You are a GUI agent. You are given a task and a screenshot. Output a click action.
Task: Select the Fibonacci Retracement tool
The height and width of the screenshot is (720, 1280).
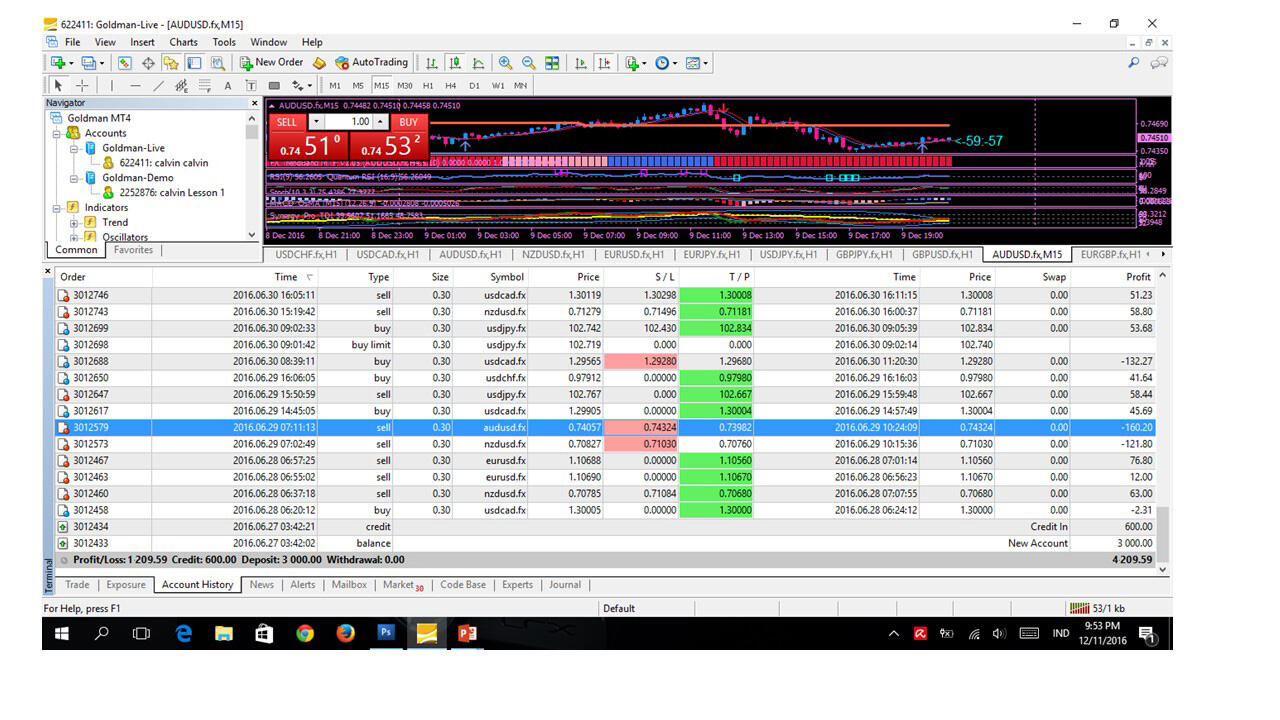tap(204, 85)
